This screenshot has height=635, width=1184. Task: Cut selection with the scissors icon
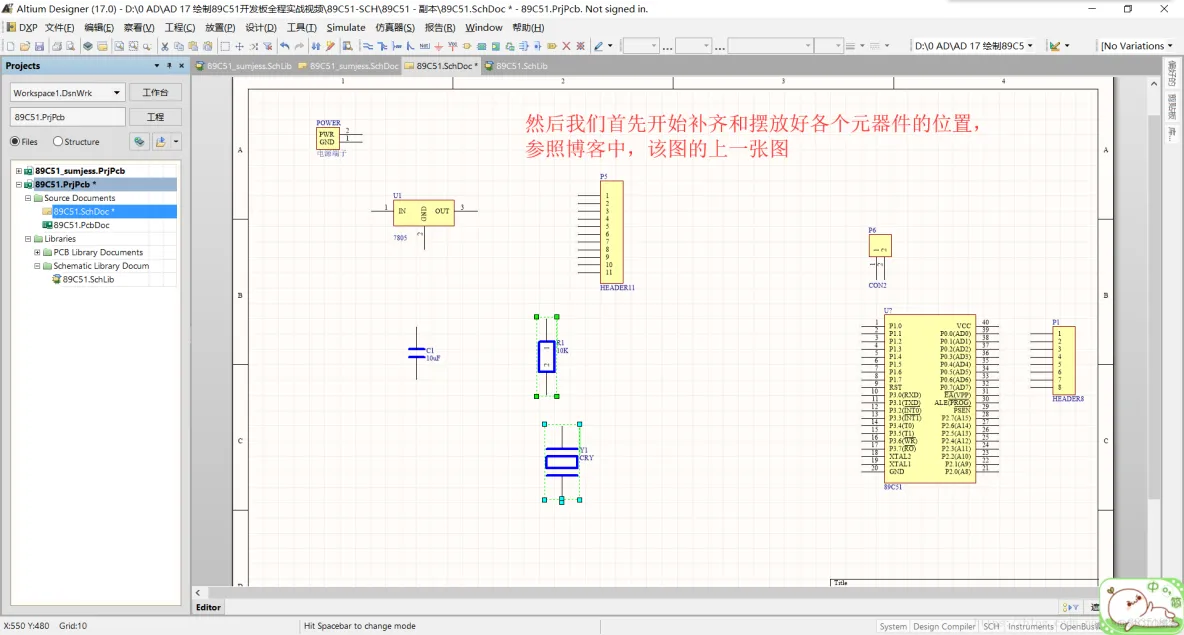165,46
